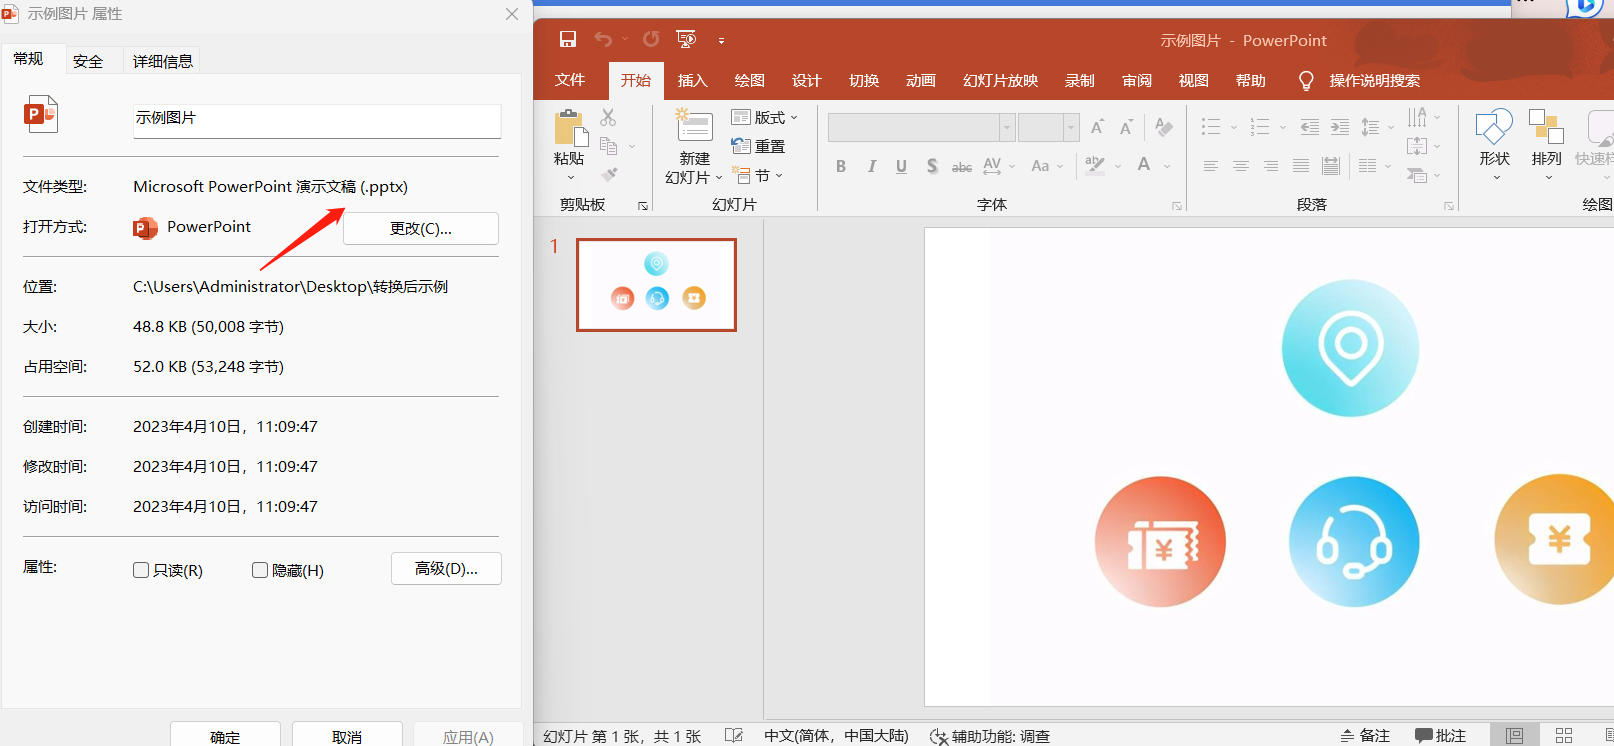Click the Underline icon

(x=901, y=166)
